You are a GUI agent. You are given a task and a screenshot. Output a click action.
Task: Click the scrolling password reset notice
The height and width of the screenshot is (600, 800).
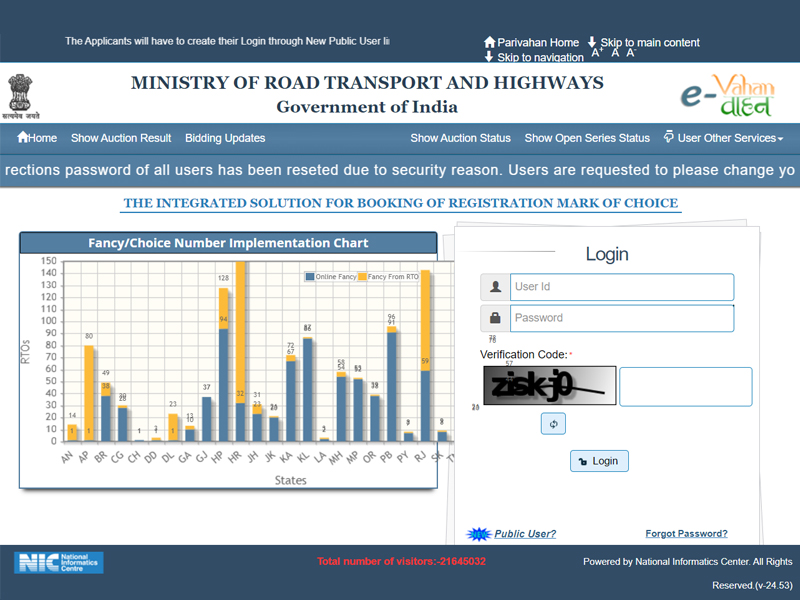(400, 170)
